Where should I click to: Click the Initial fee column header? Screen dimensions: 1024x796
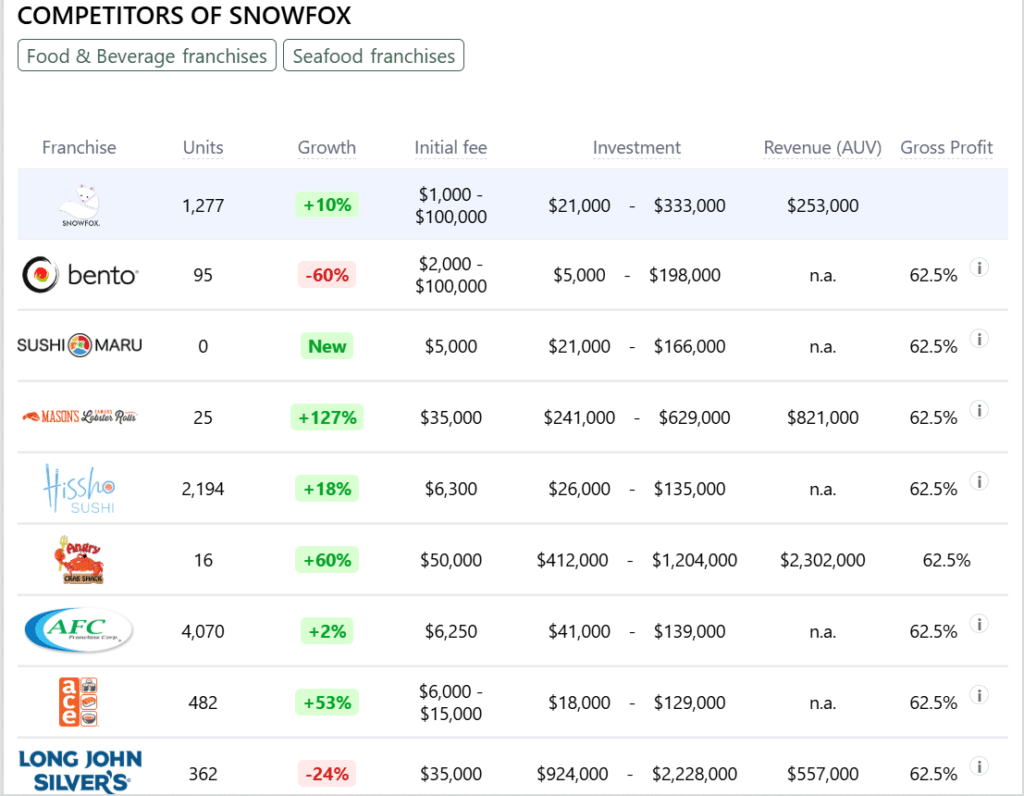pos(451,148)
